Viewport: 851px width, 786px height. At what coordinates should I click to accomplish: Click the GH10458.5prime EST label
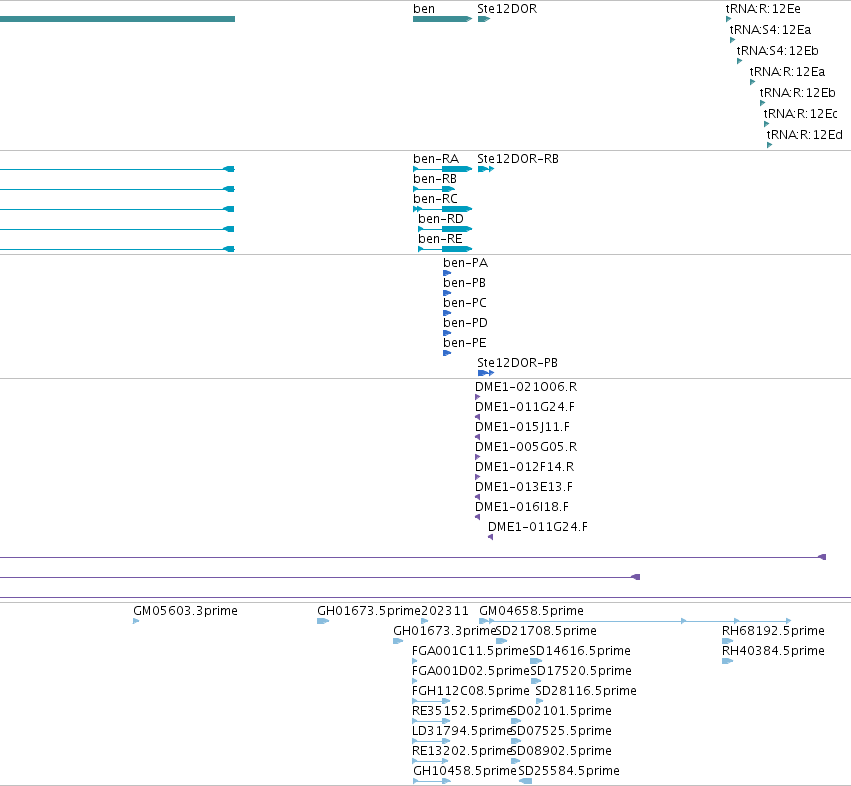click(465, 771)
